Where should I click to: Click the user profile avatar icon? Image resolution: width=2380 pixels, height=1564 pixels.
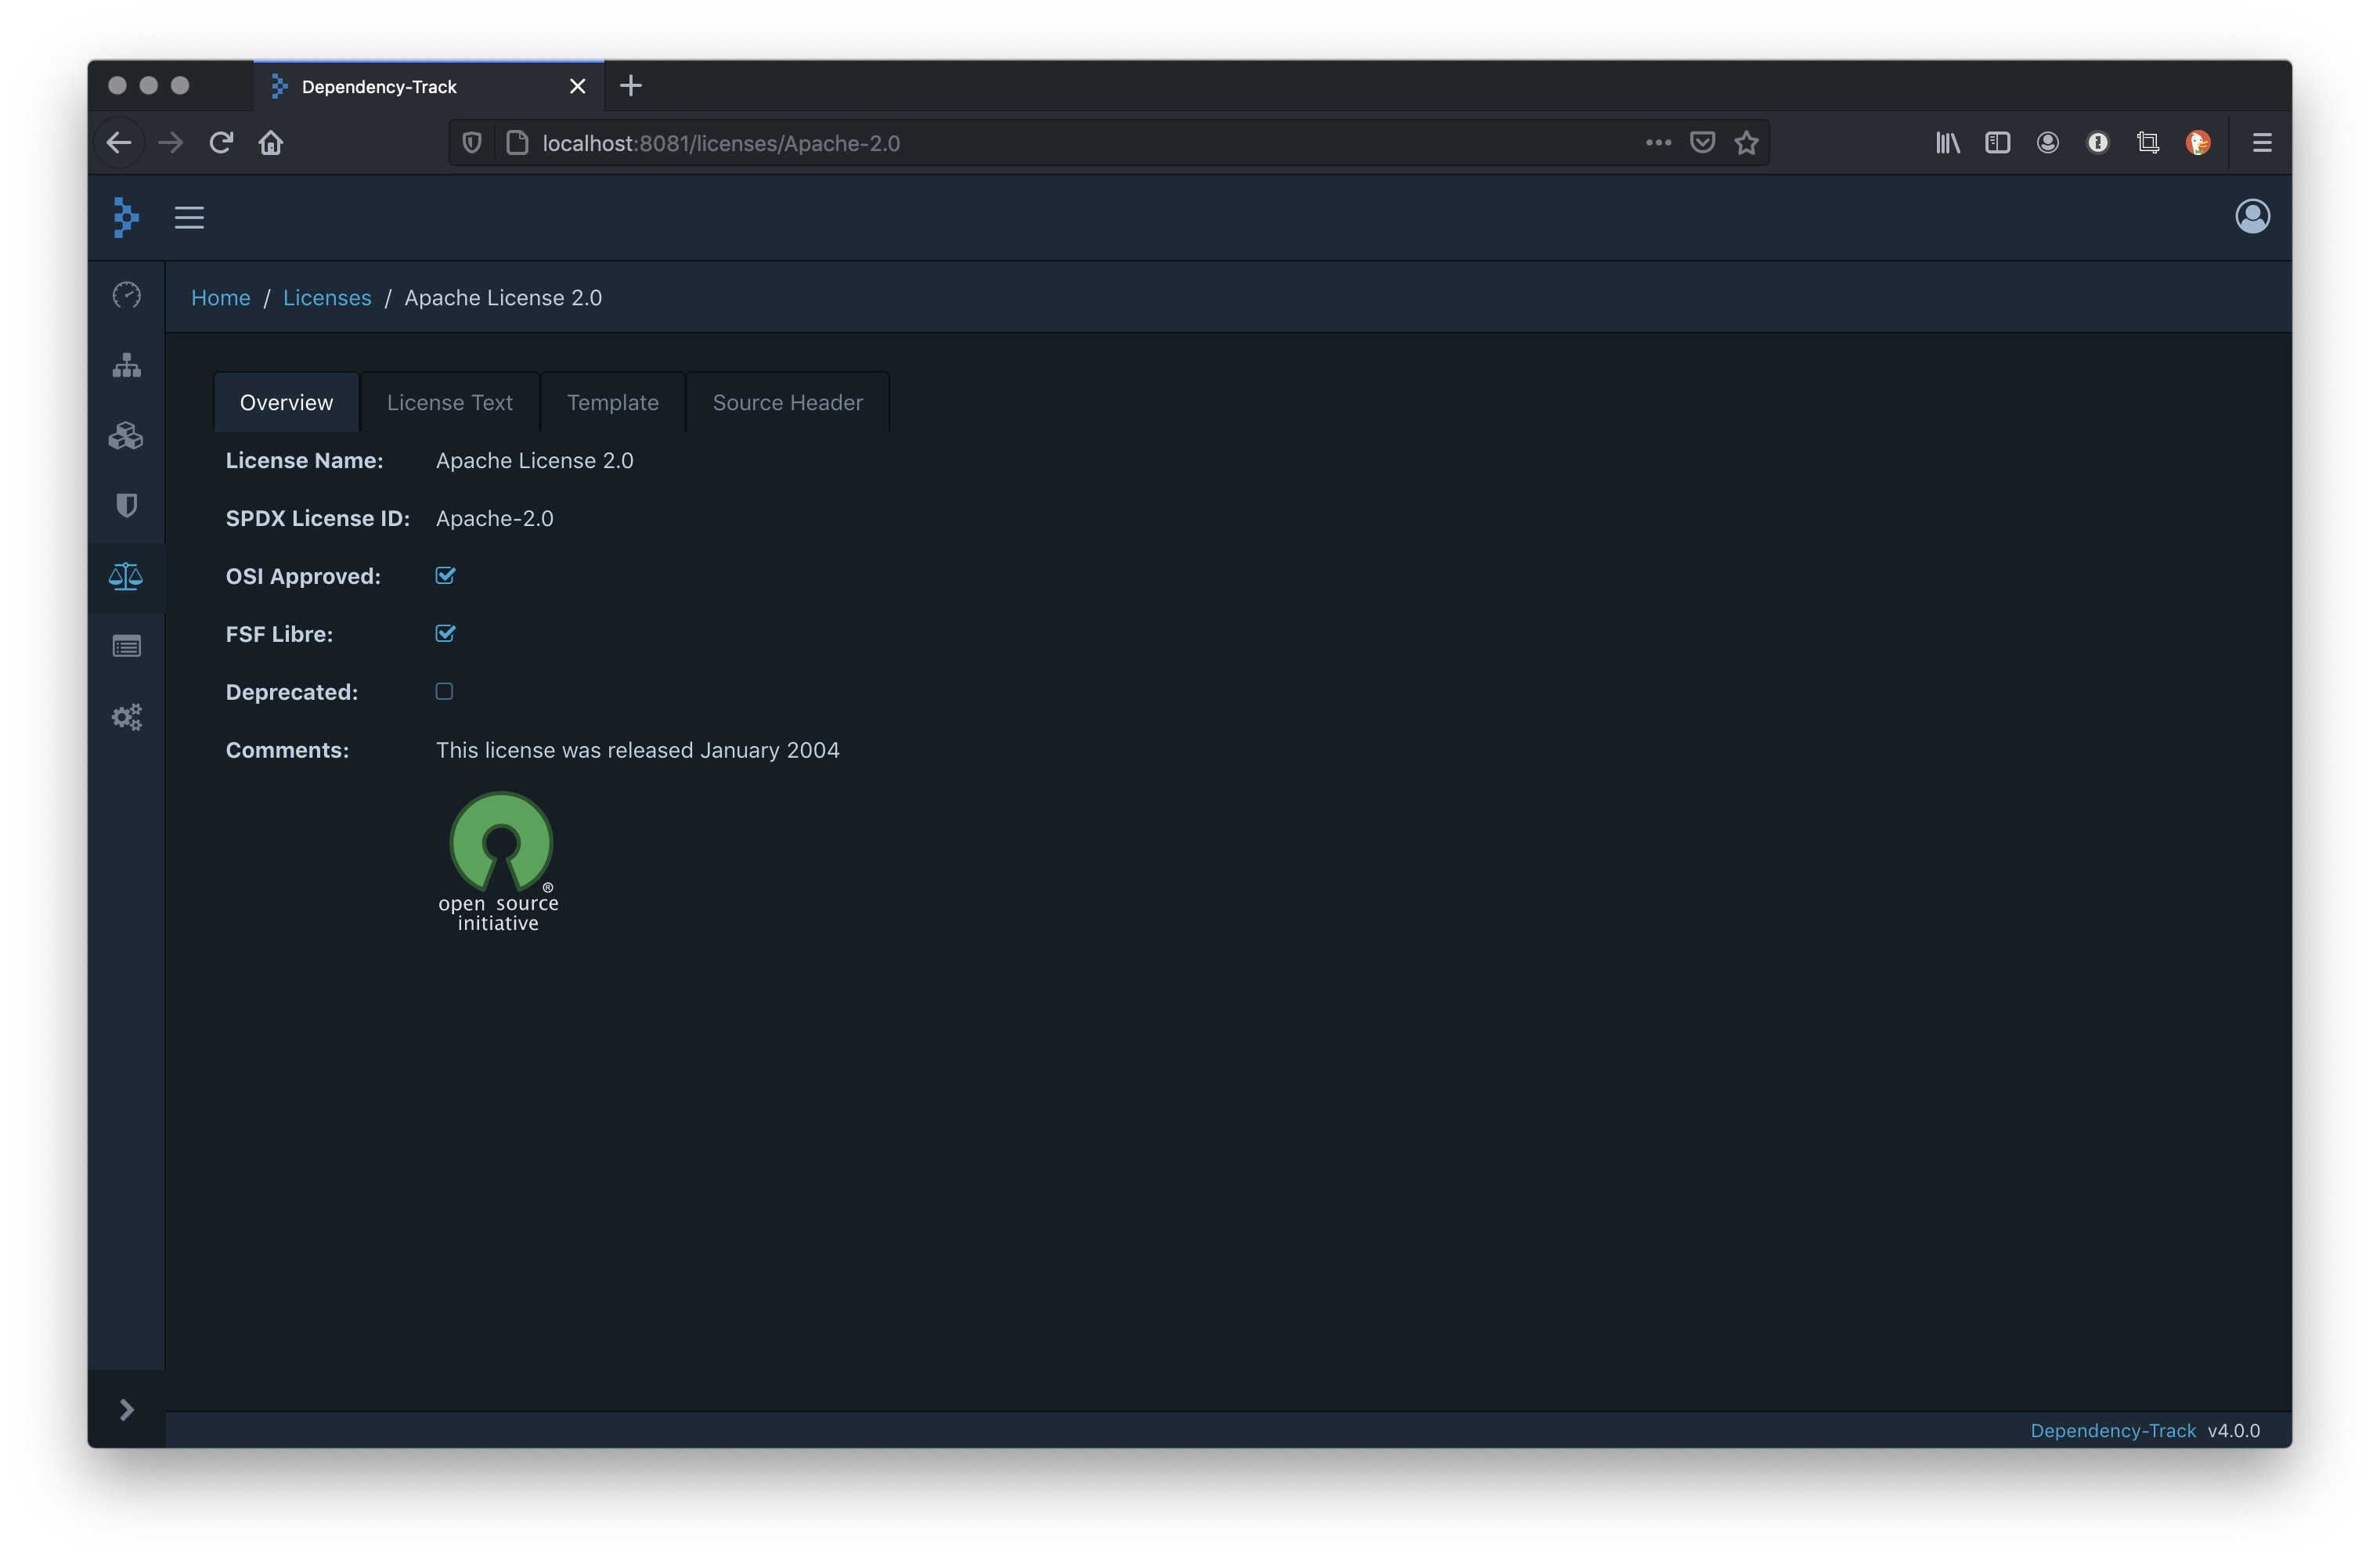(x=2252, y=217)
